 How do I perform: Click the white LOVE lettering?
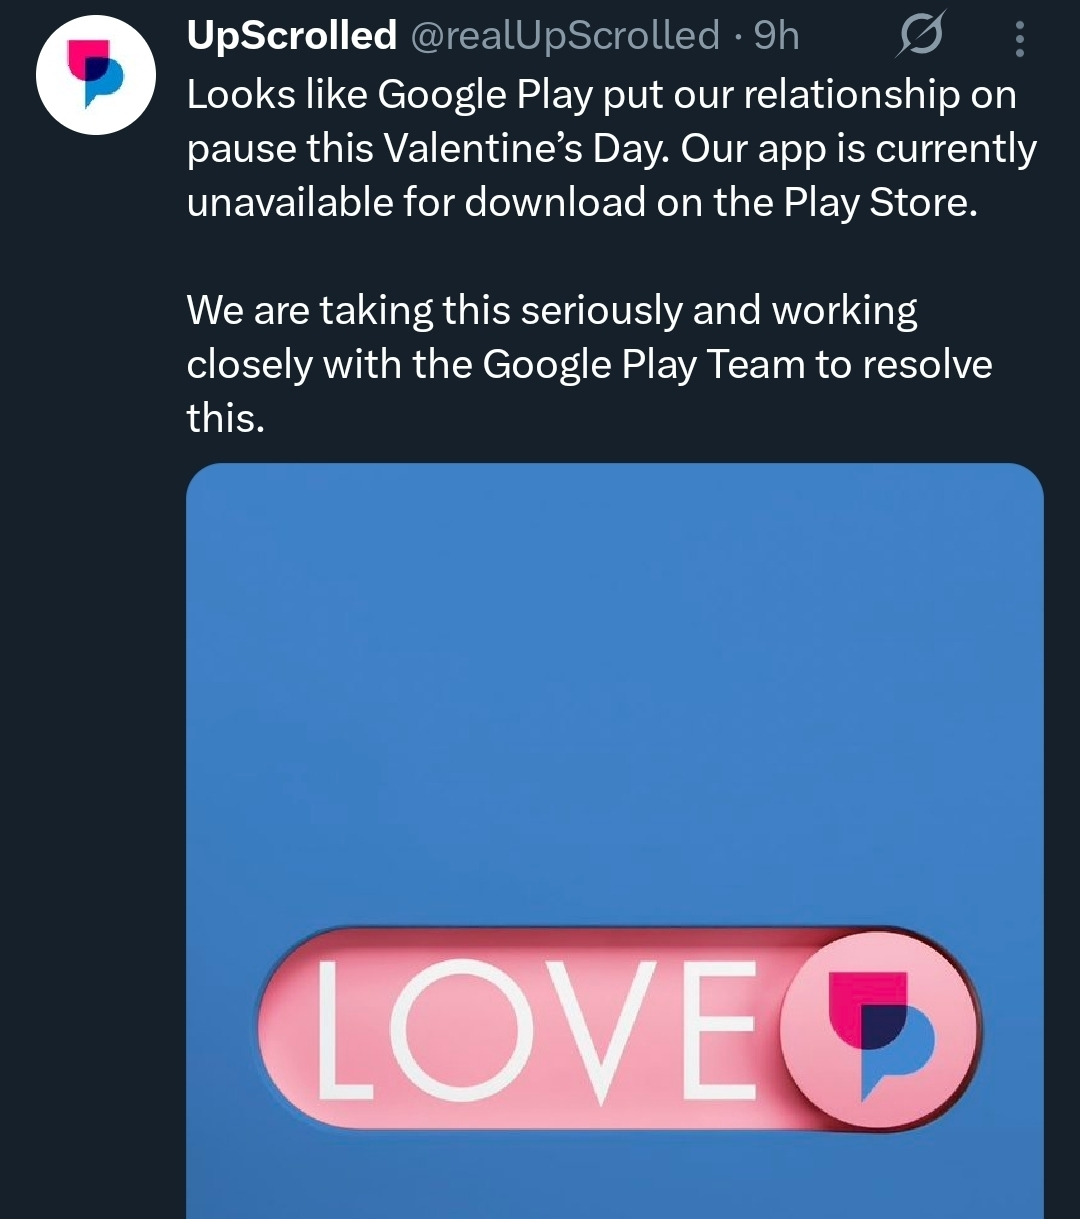tap(535, 1030)
